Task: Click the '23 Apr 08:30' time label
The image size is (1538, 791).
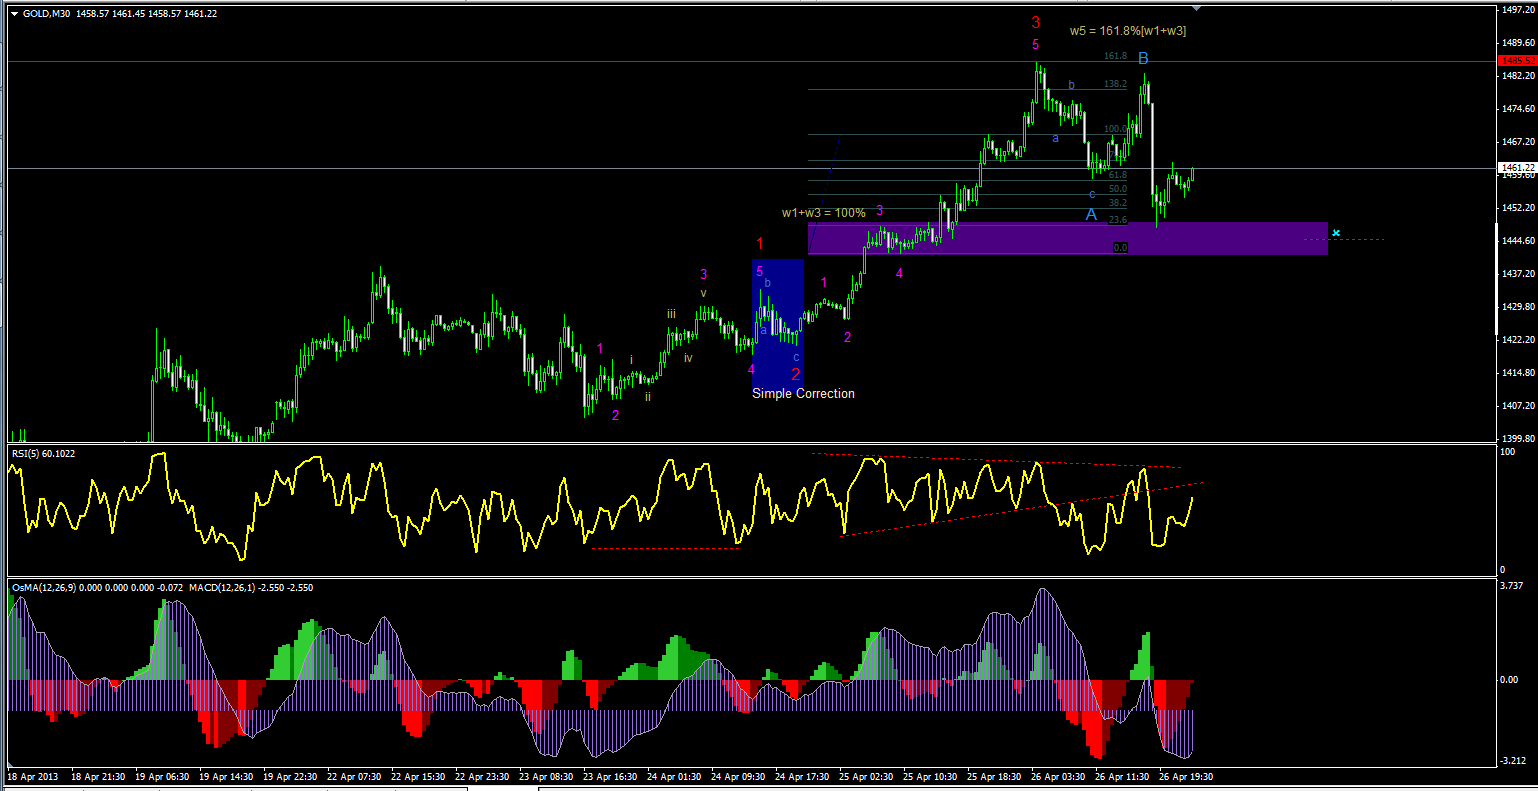Action: pyautogui.click(x=547, y=776)
